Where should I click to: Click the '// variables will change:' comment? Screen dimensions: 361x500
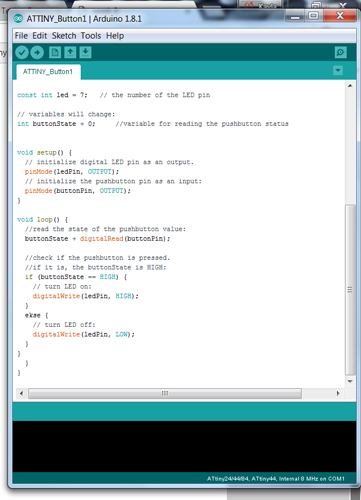[x=66, y=114]
